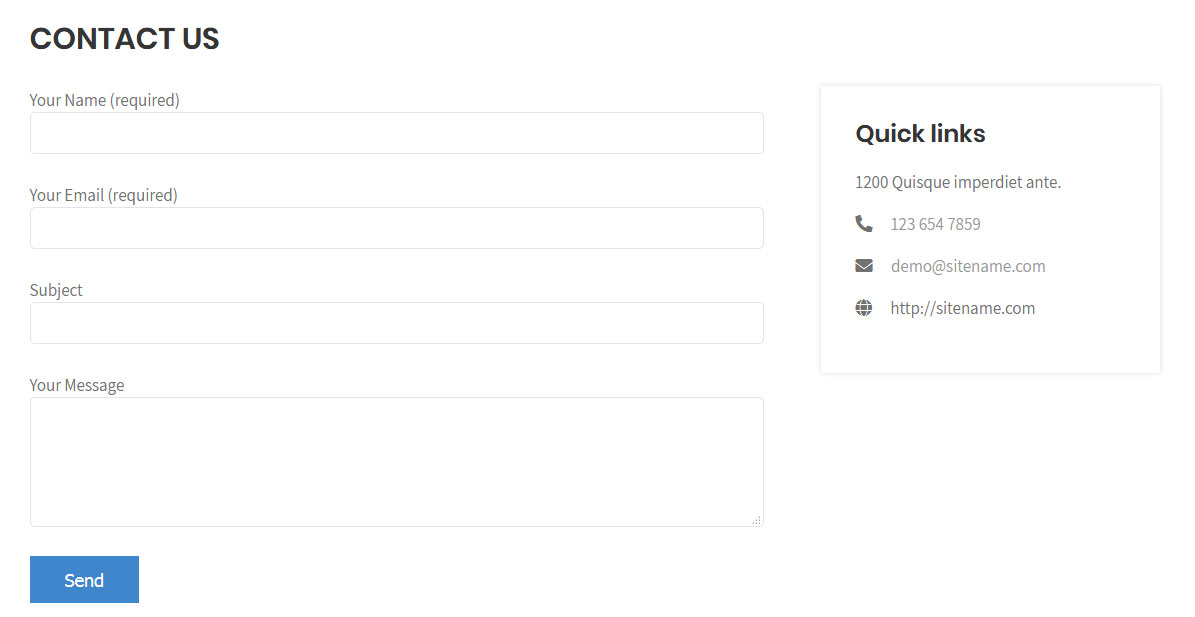1195x617 pixels.
Task: Click the 1200 Quisque imperdiet ante address
Action: coord(958,182)
